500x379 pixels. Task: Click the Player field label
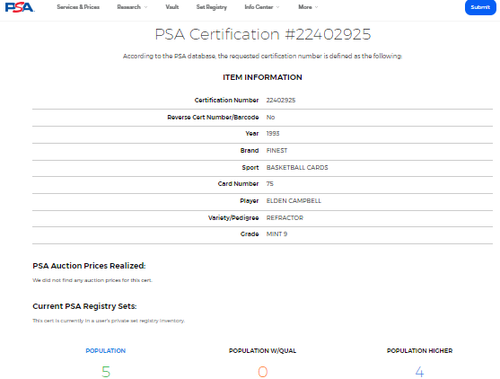(x=249, y=201)
